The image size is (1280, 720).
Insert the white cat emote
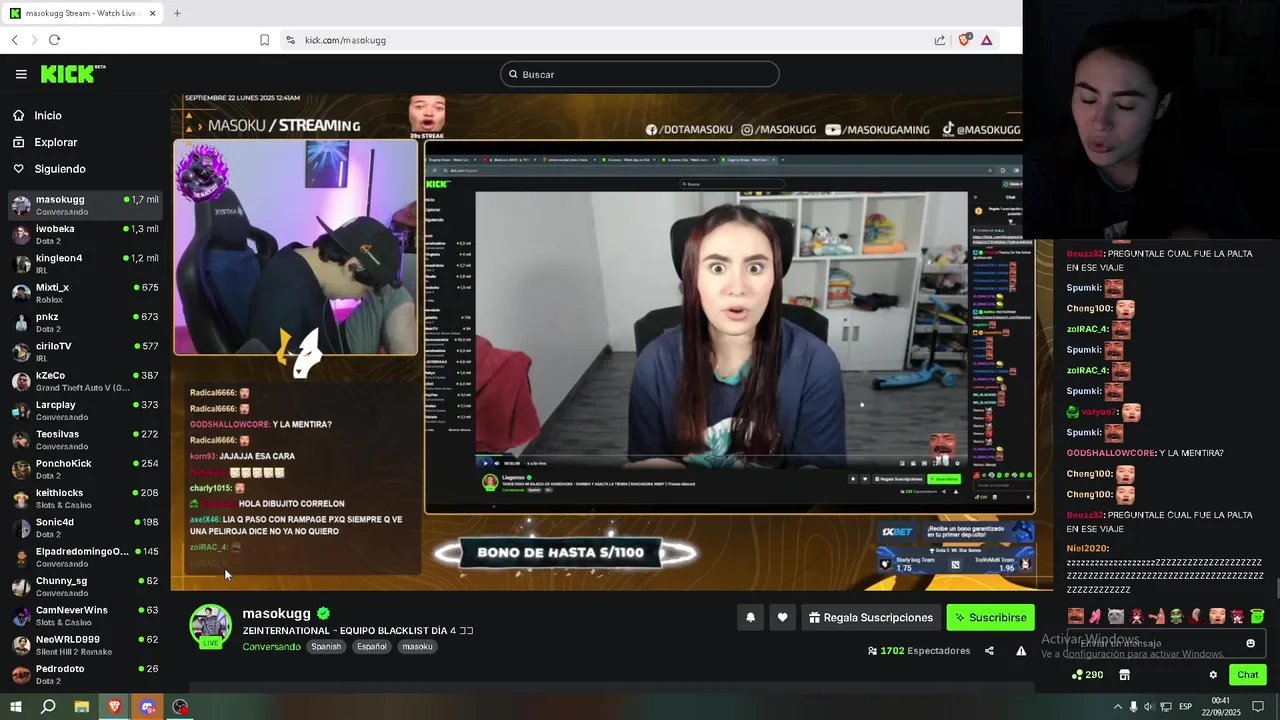click(1116, 616)
